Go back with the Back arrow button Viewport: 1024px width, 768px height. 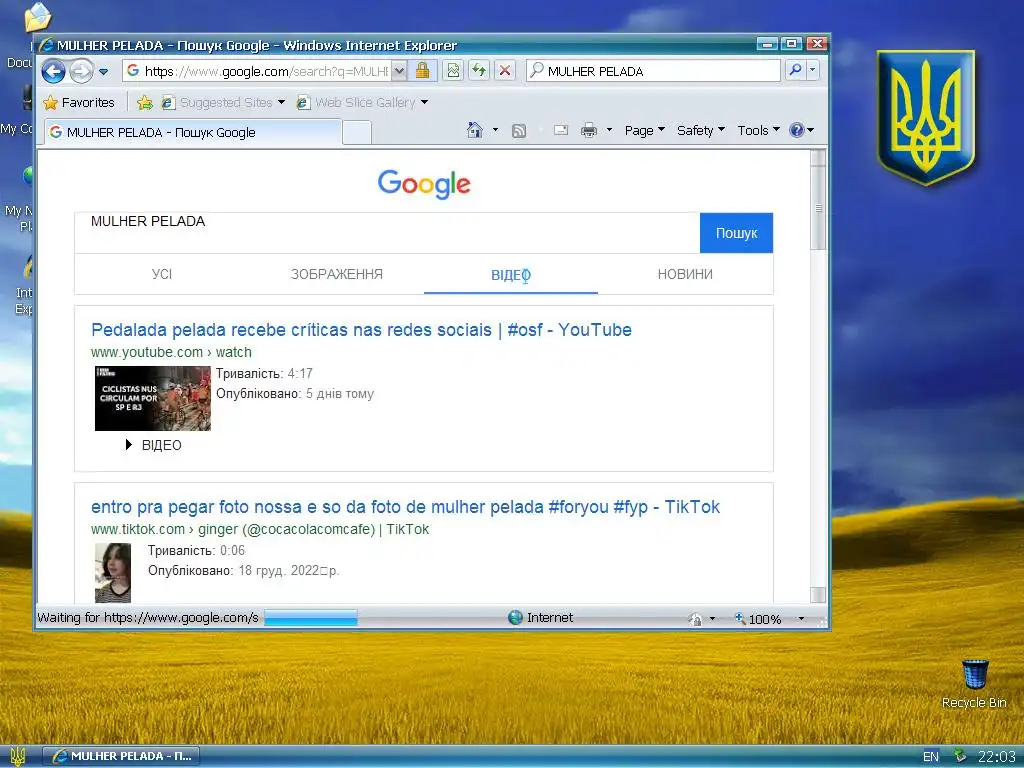54,71
